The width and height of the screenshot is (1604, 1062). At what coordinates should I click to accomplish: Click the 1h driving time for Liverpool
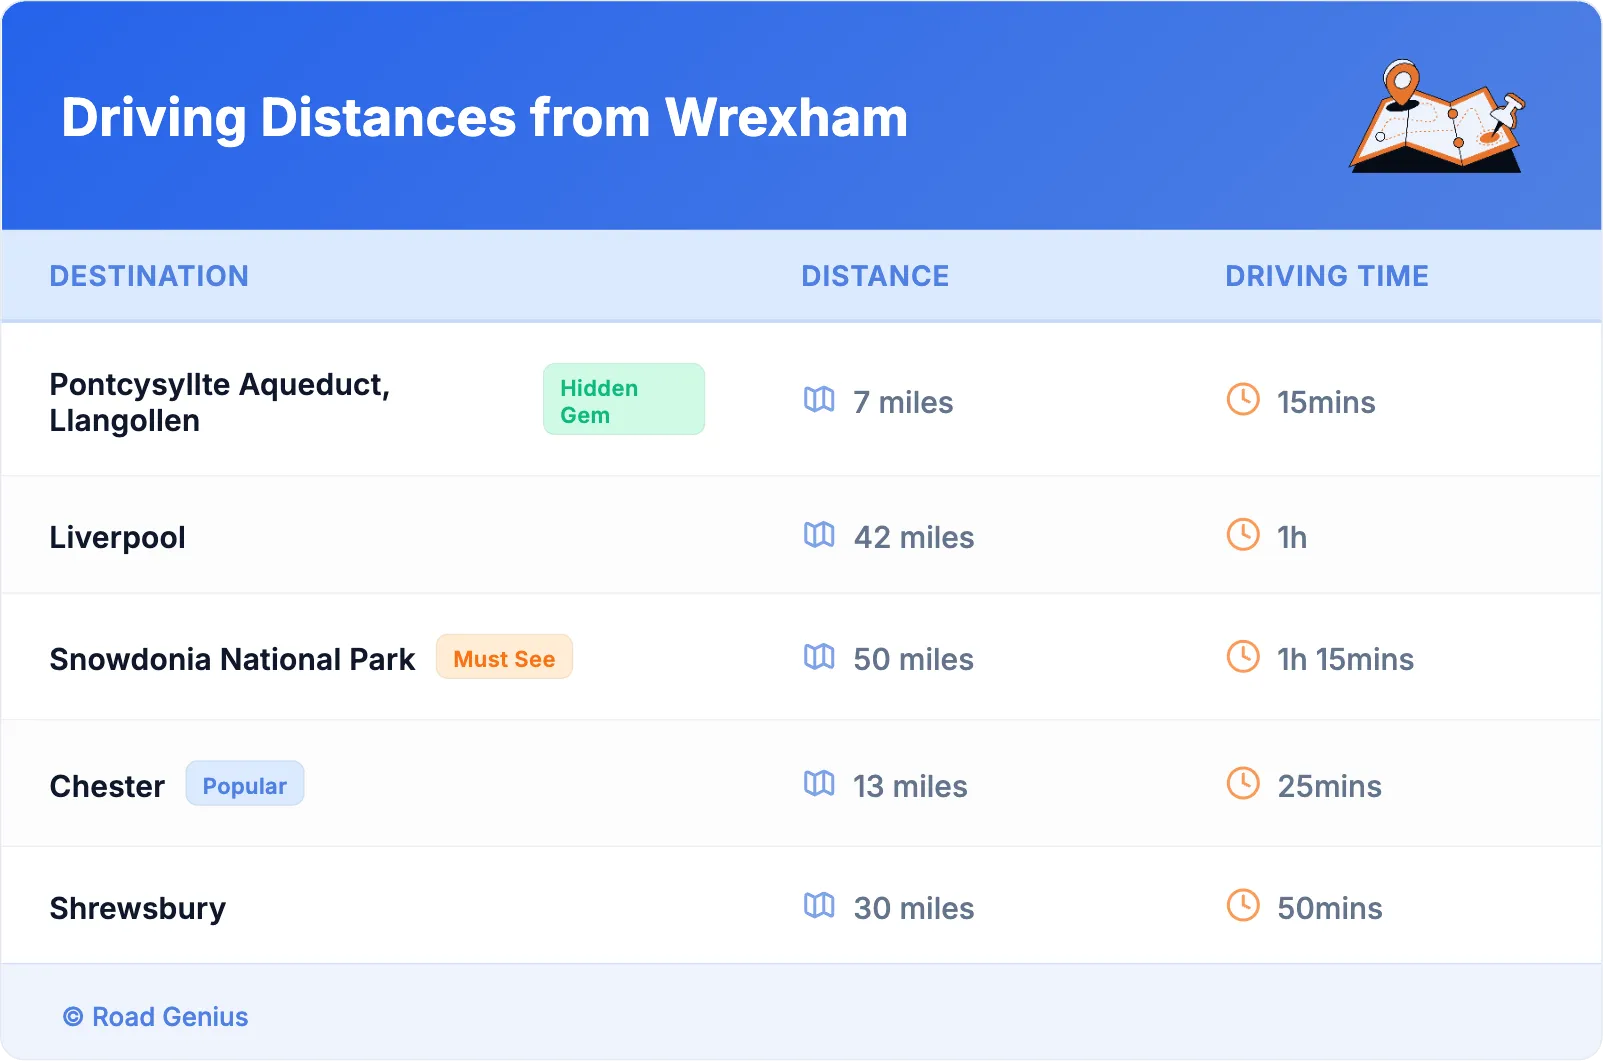tap(1292, 537)
